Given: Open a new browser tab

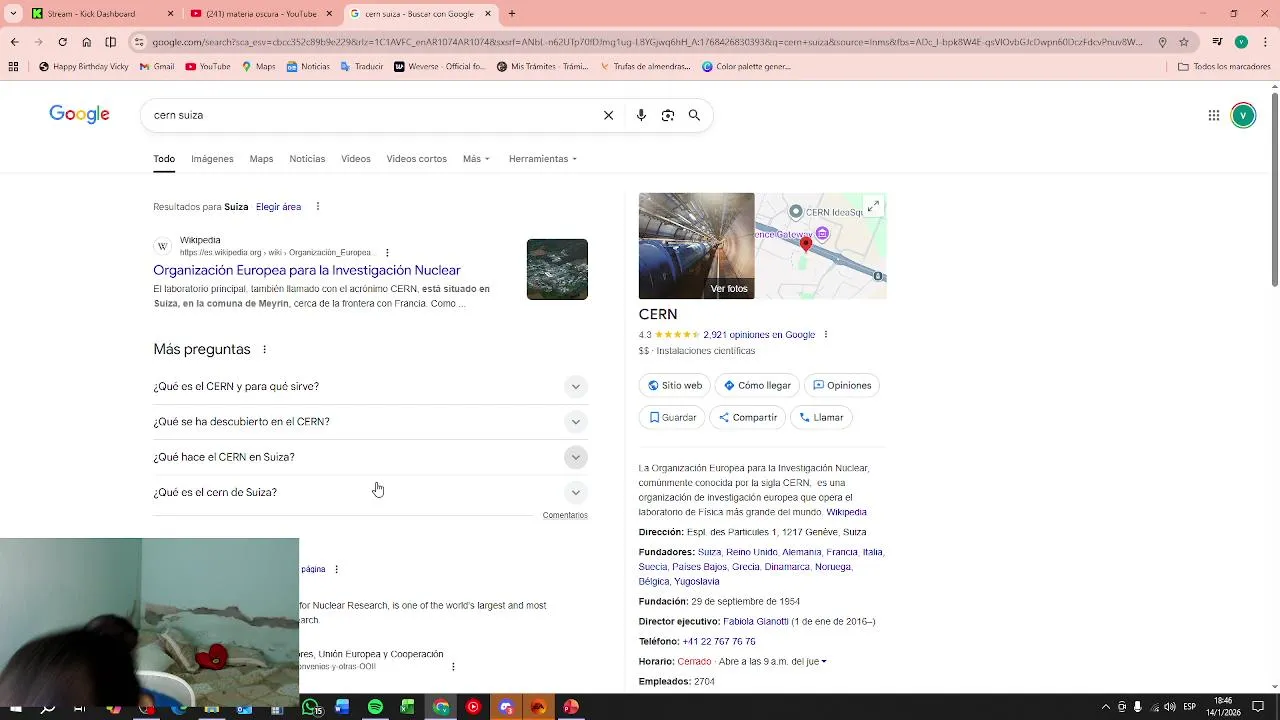Looking at the screenshot, I should (512, 14).
